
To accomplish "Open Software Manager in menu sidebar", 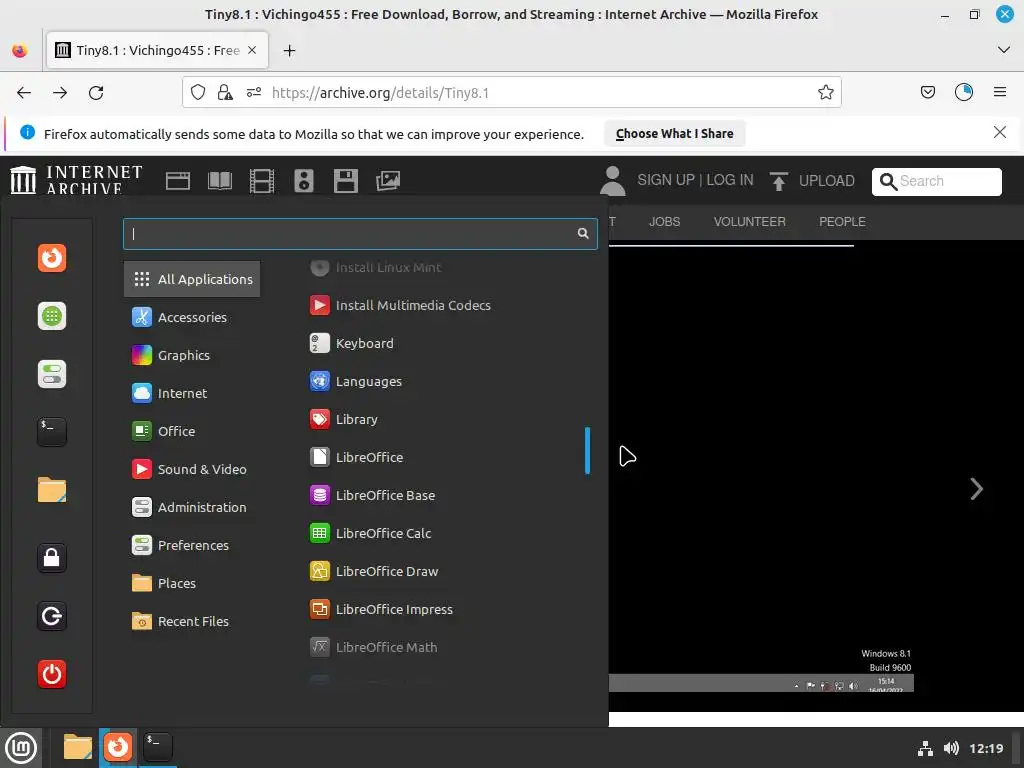I will [52, 316].
